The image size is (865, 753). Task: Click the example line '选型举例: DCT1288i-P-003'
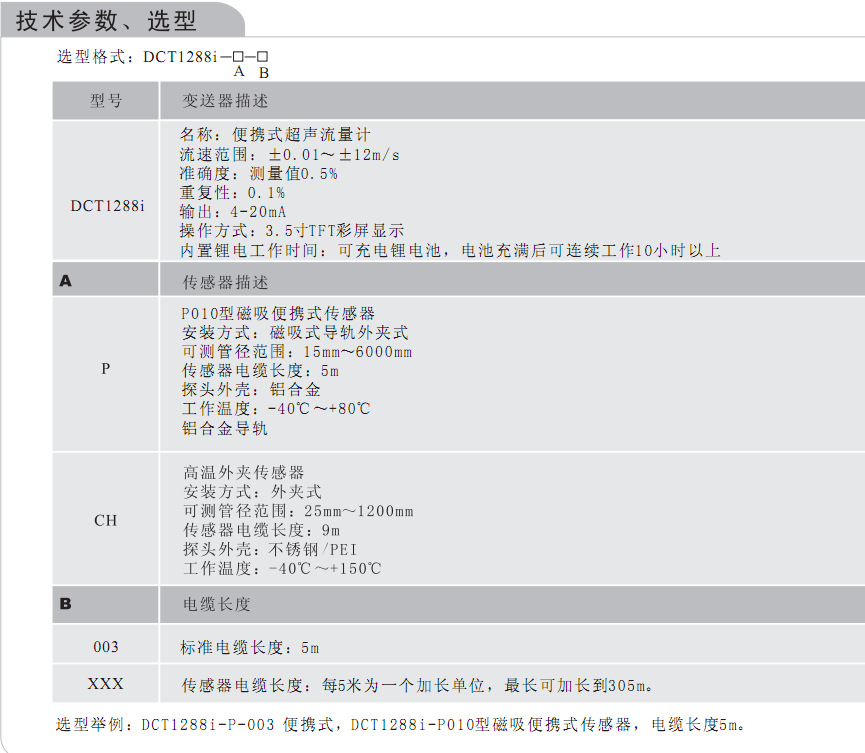click(x=400, y=724)
